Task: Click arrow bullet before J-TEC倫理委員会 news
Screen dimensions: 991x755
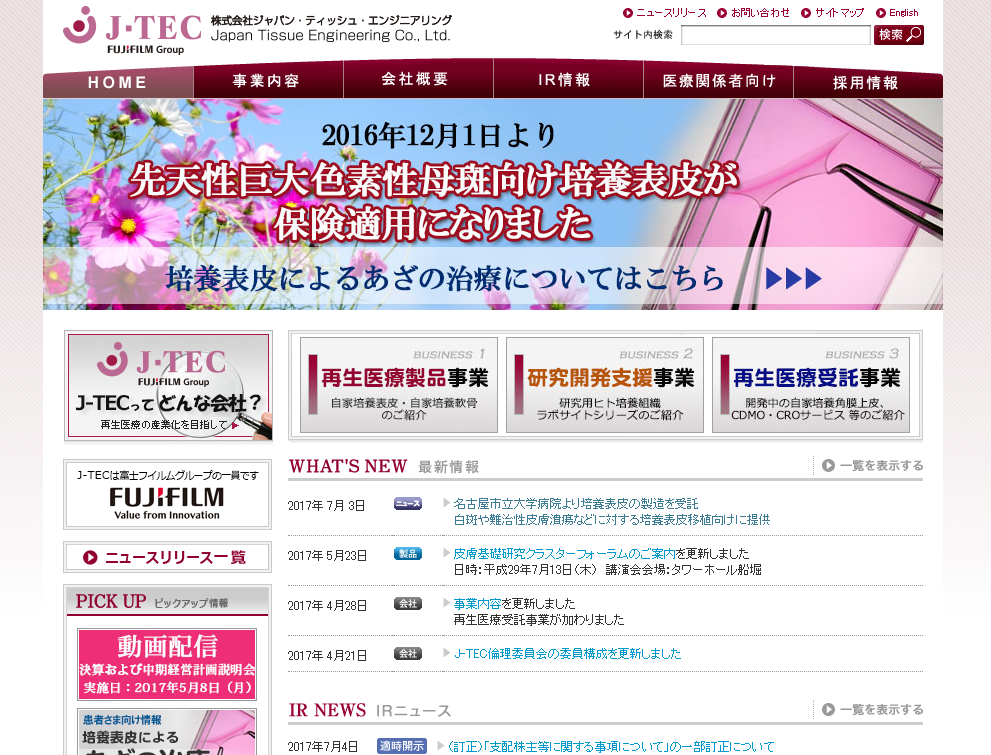Action: coord(446,653)
